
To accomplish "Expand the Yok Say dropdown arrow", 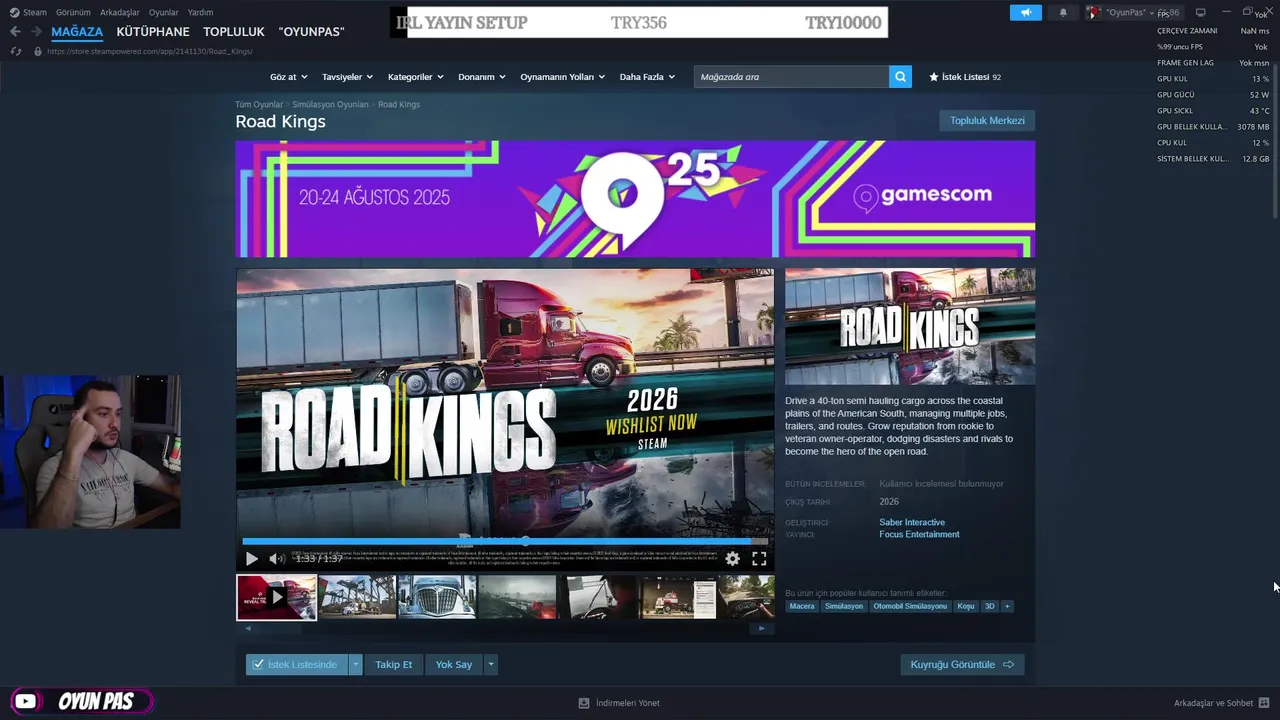I will pyautogui.click(x=490, y=664).
